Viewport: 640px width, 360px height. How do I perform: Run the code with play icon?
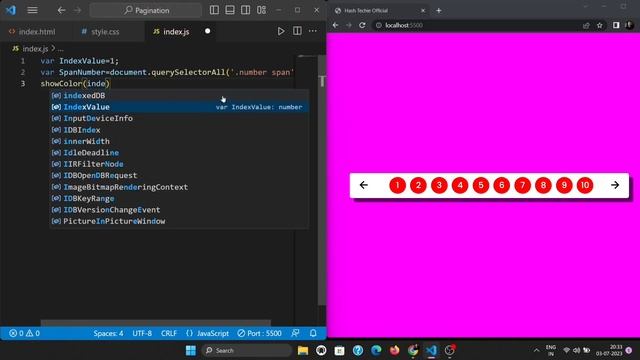[281, 31]
